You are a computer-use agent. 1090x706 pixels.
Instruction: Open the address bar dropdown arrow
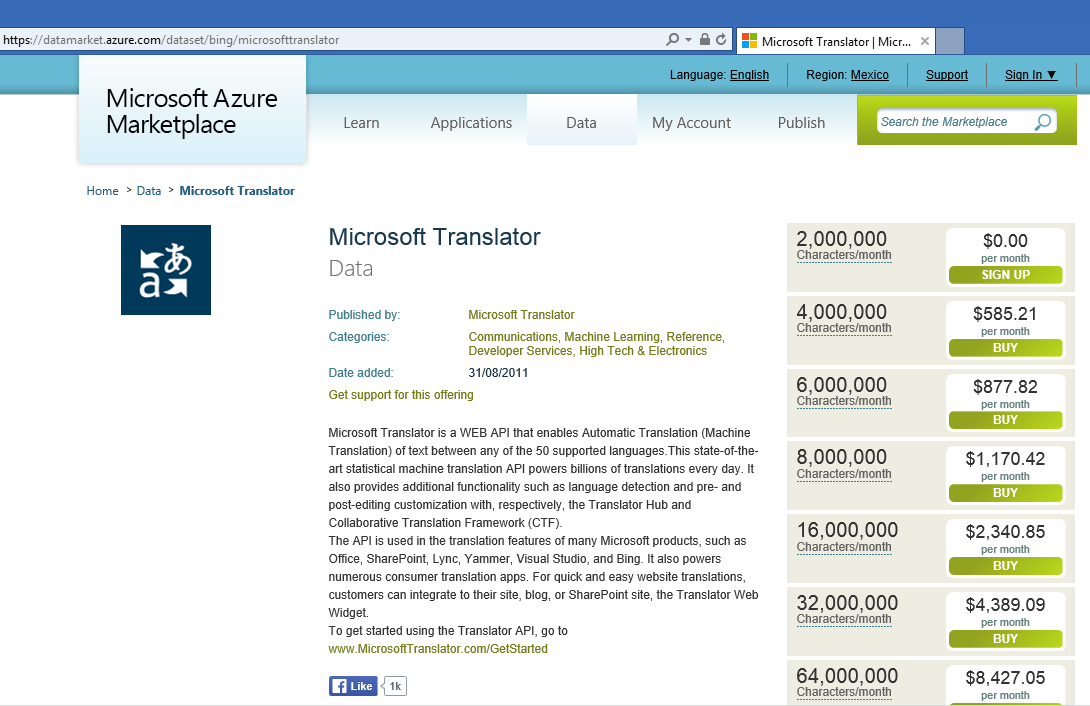pos(688,40)
